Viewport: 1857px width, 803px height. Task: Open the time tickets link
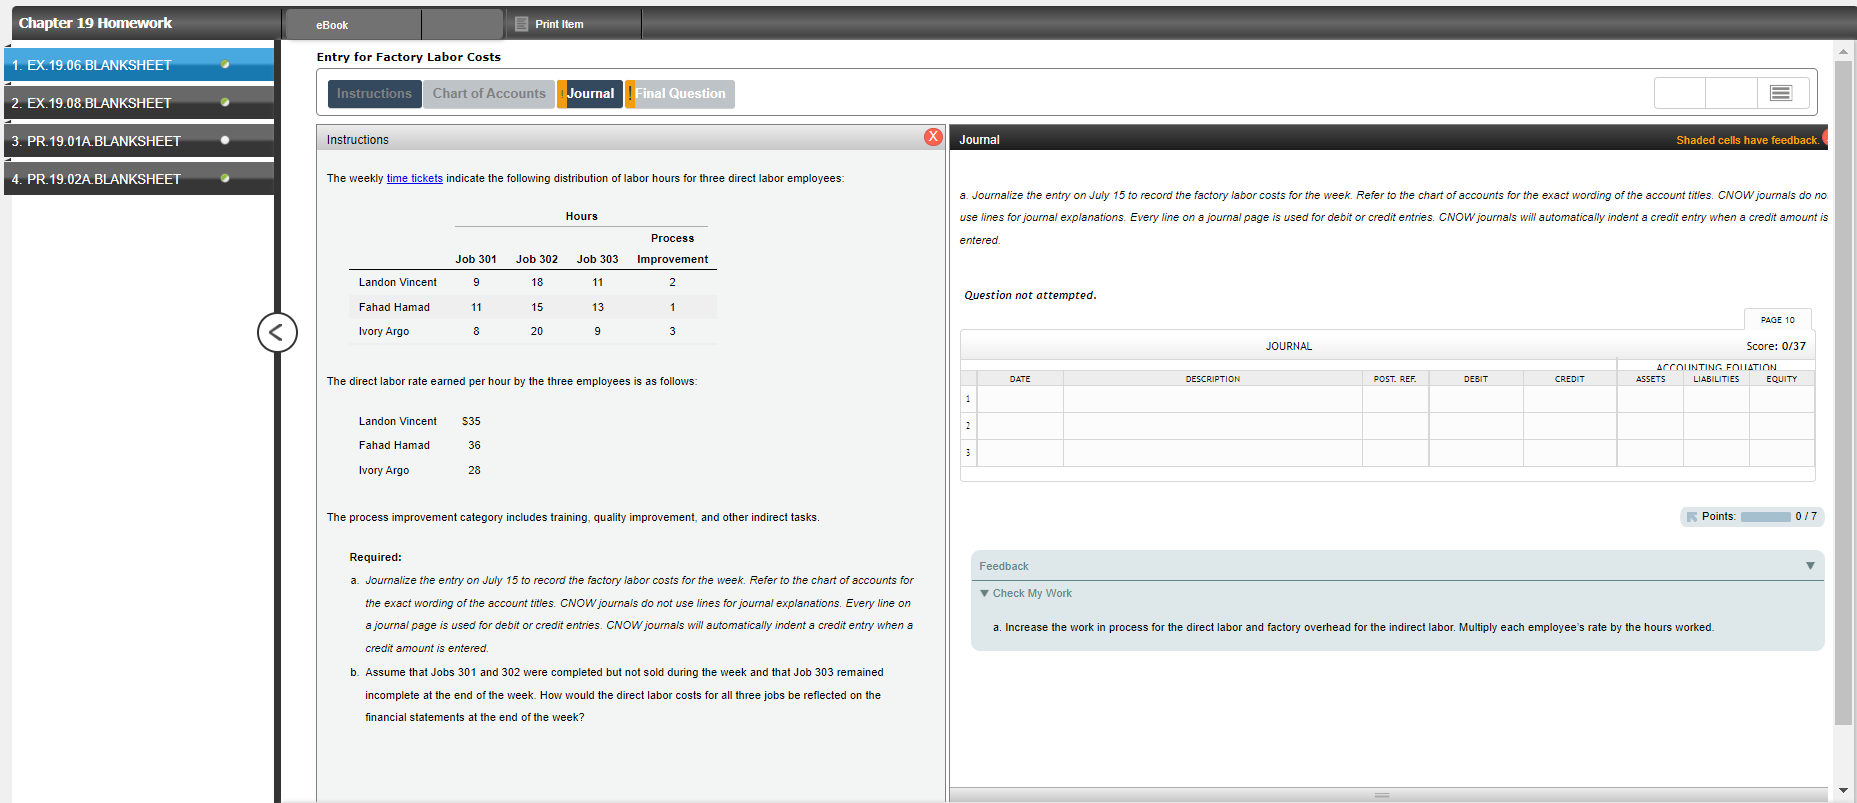(415, 179)
